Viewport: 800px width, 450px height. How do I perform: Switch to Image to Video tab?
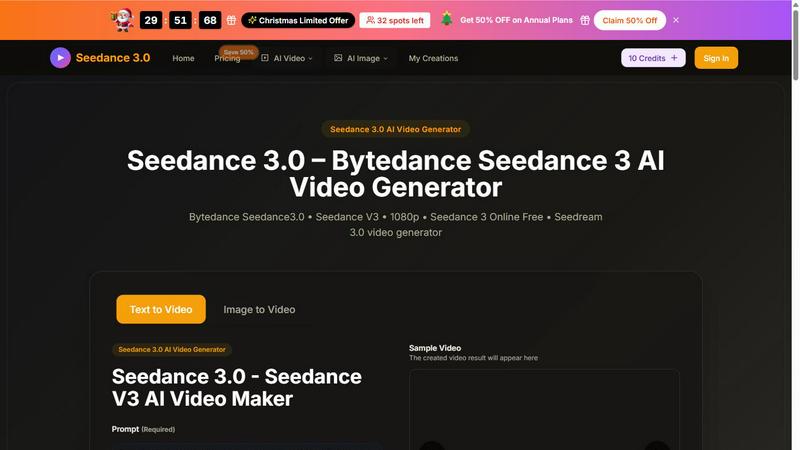click(259, 309)
